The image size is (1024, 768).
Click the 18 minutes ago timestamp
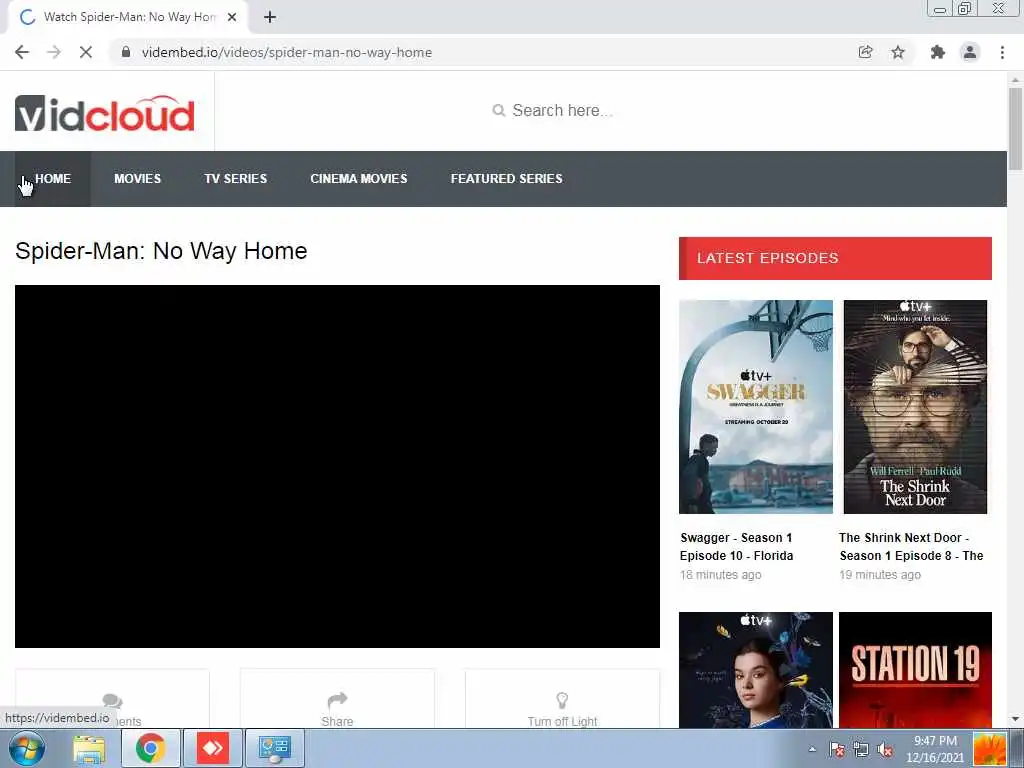tap(720, 575)
